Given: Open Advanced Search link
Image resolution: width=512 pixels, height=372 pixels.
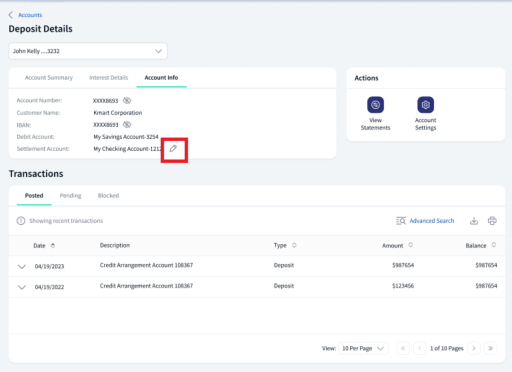Looking at the screenshot, I should pyautogui.click(x=432, y=221).
